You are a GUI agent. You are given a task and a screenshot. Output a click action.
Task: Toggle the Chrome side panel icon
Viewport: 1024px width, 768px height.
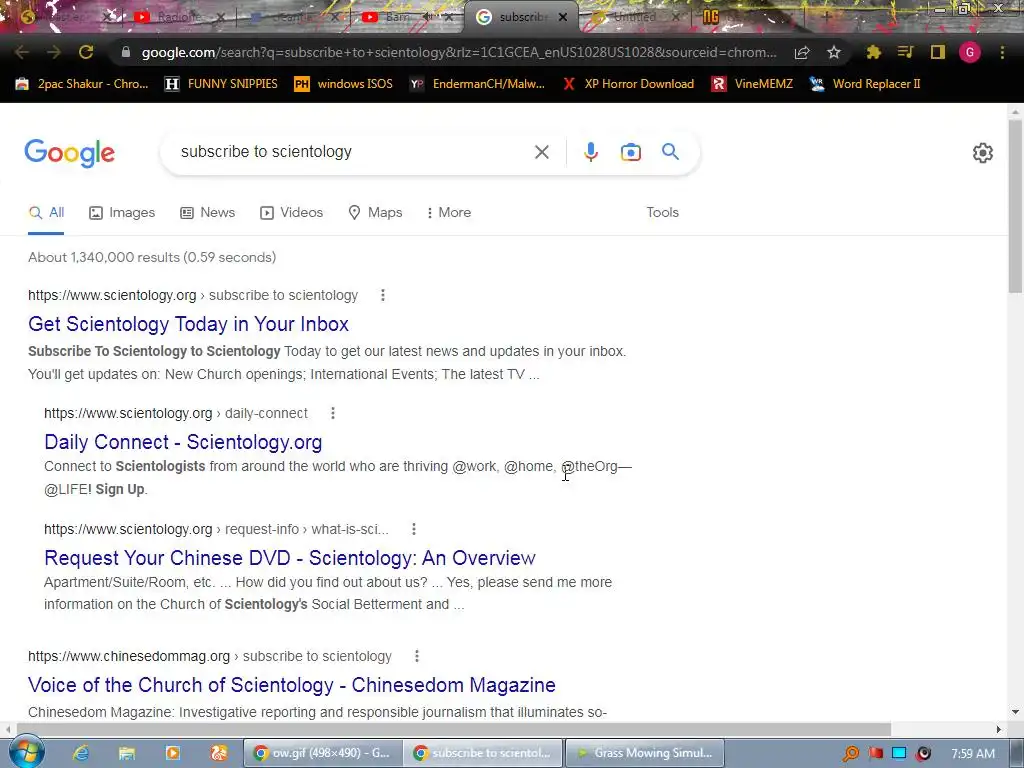click(938, 52)
